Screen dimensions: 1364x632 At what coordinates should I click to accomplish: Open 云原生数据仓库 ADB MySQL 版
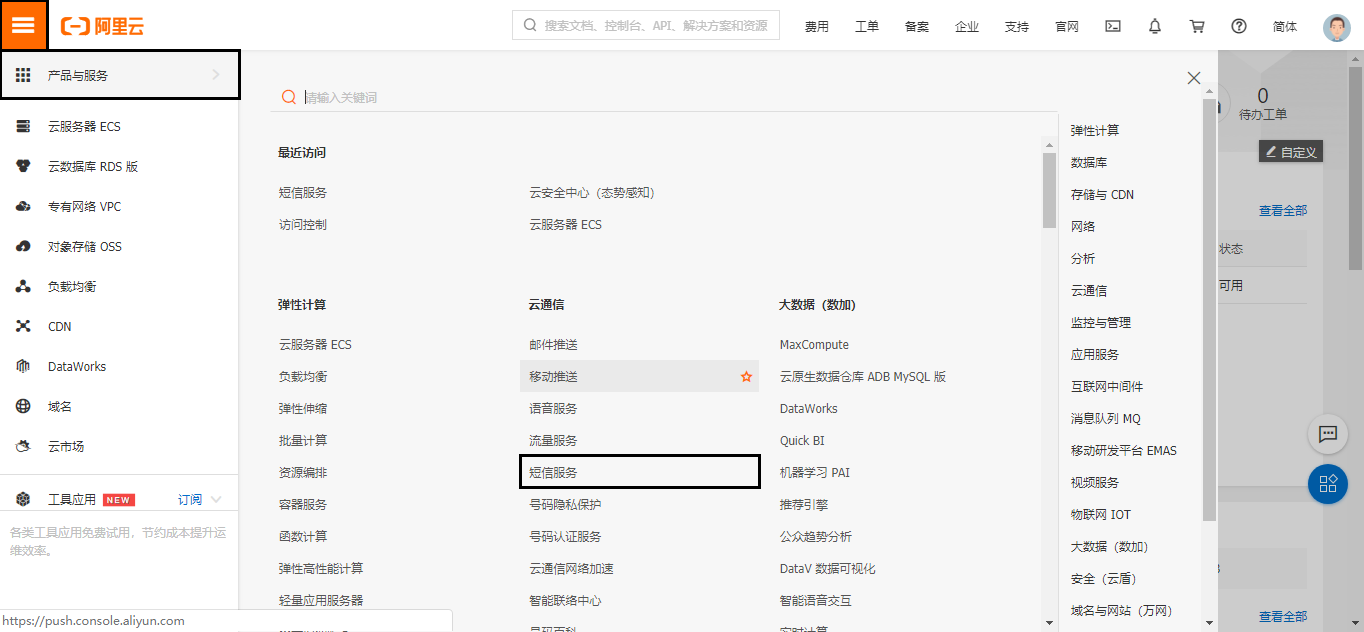pyautogui.click(x=863, y=377)
